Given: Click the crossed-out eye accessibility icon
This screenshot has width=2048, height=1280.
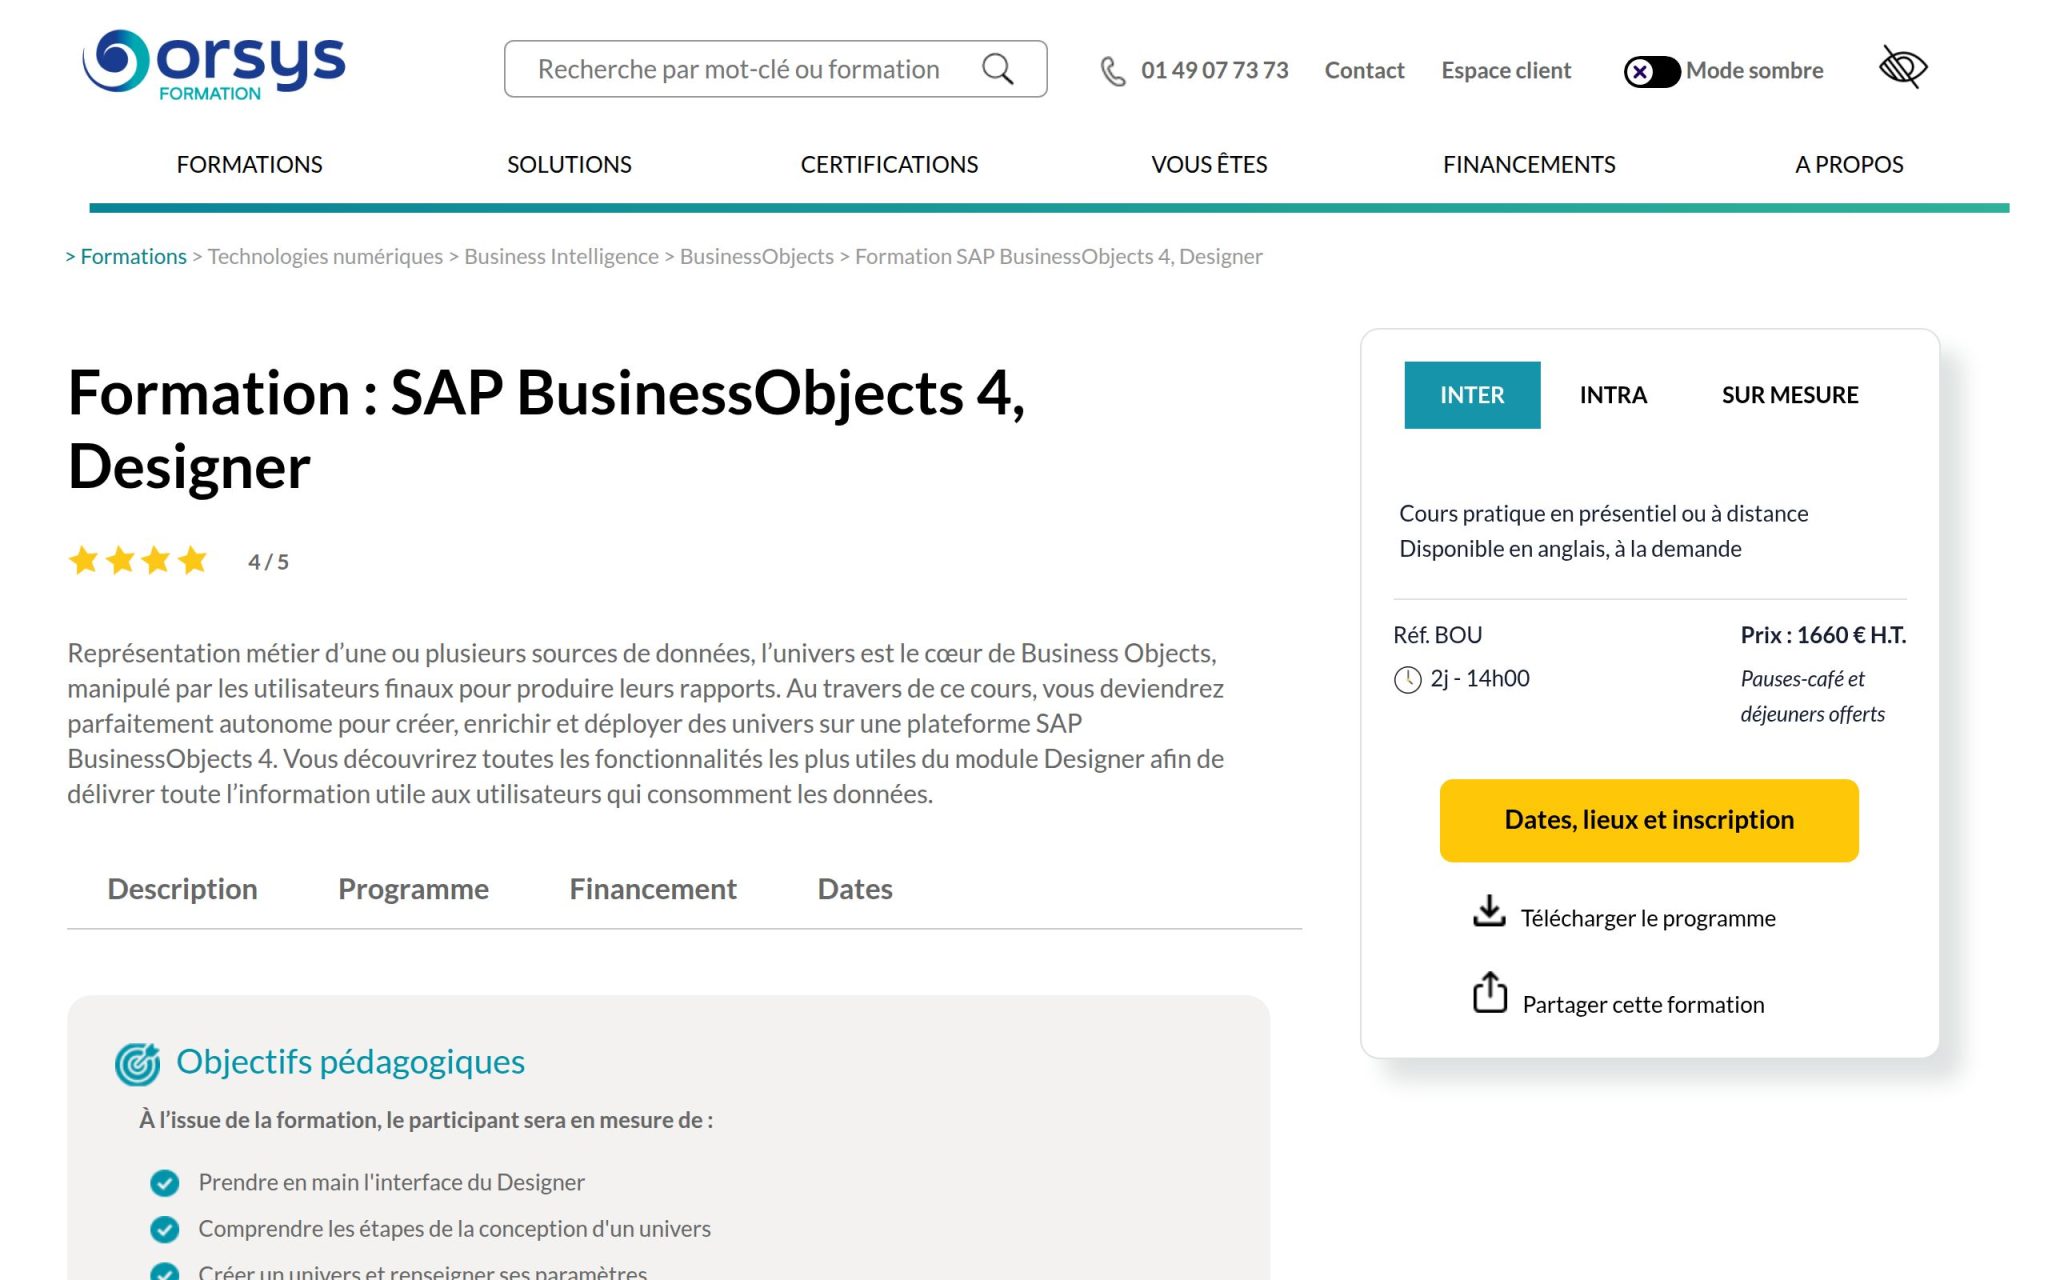Looking at the screenshot, I should (1902, 67).
